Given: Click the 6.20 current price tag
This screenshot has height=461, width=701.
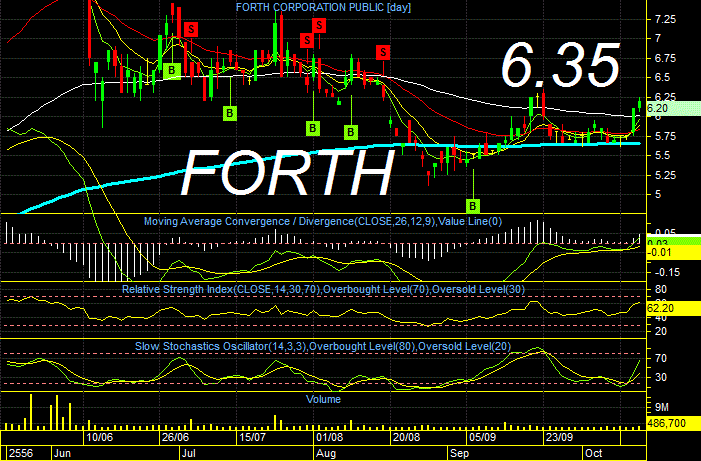Looking at the screenshot, I should (674, 108).
